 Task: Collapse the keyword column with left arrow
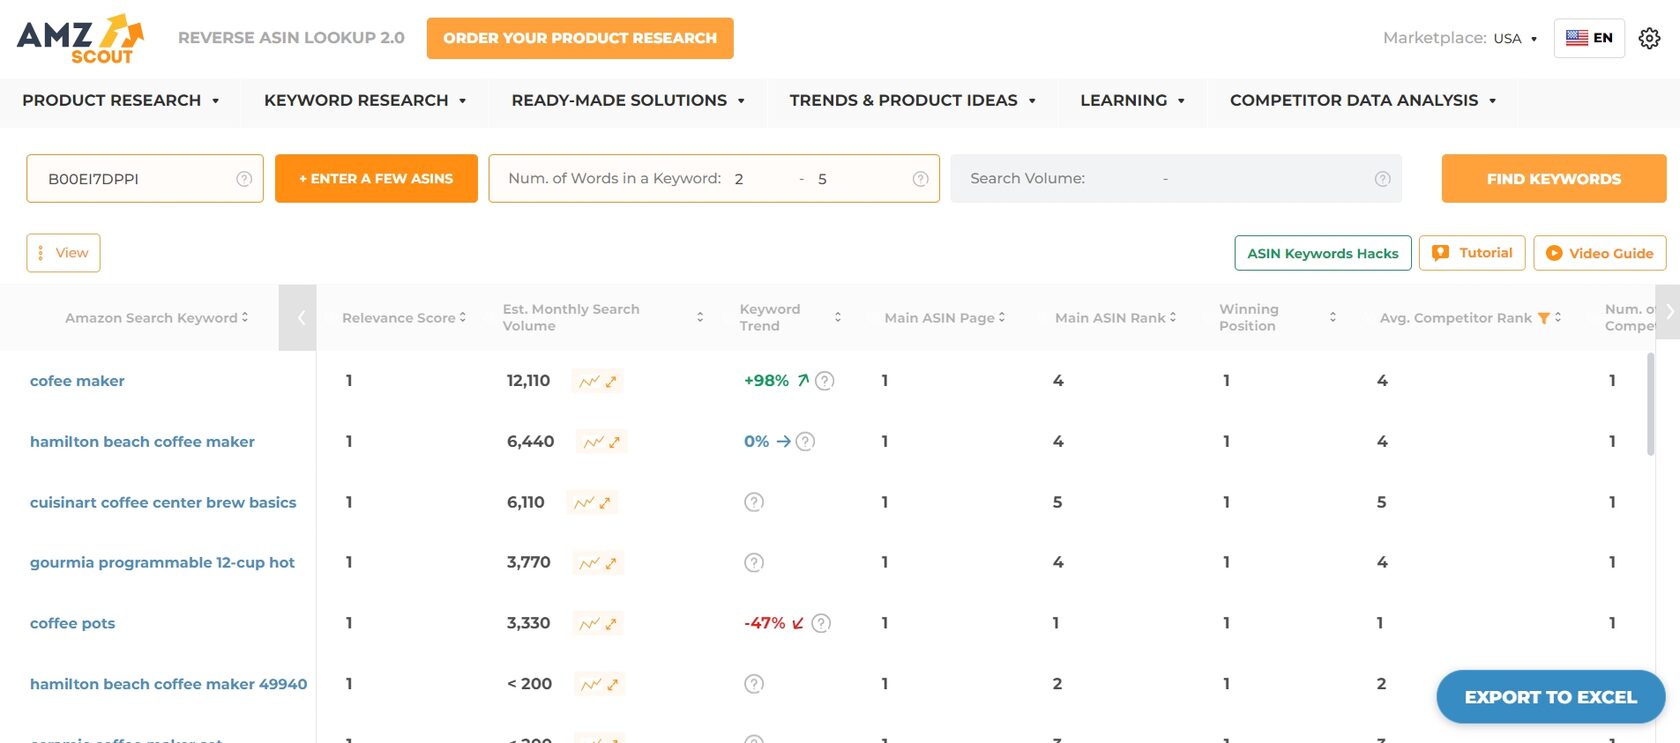(298, 318)
